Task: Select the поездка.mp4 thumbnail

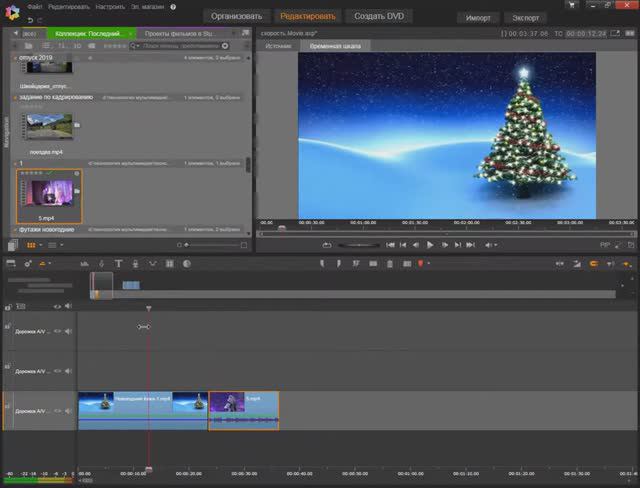Action: tap(49, 127)
